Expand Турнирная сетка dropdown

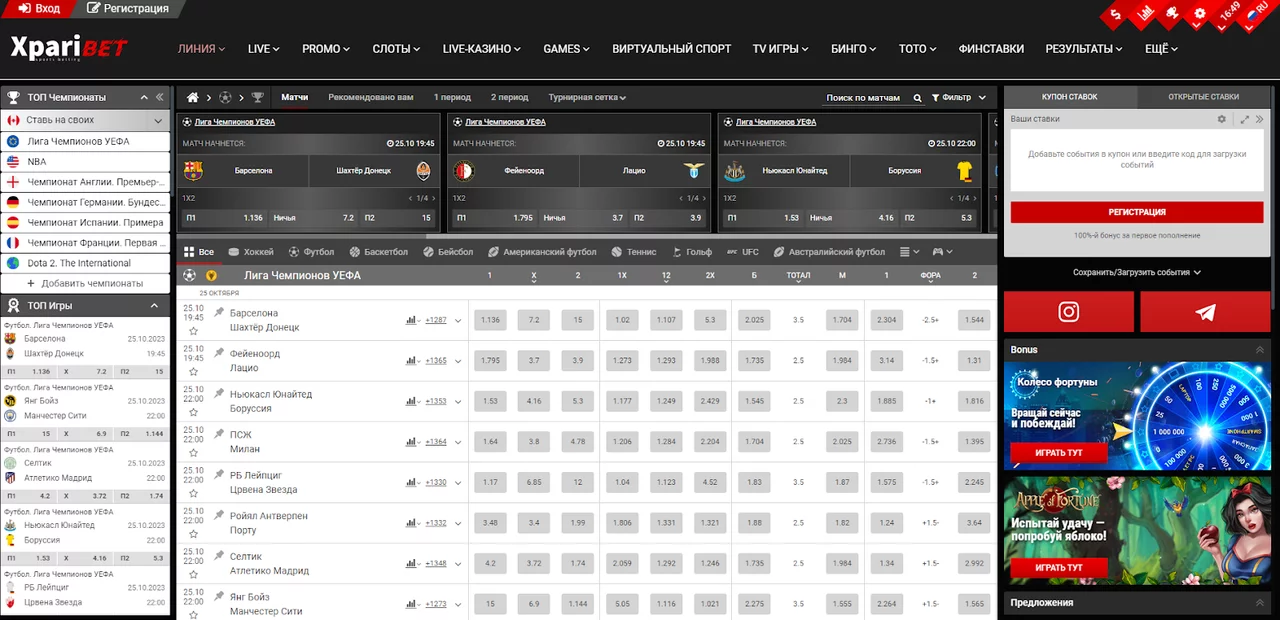point(587,98)
